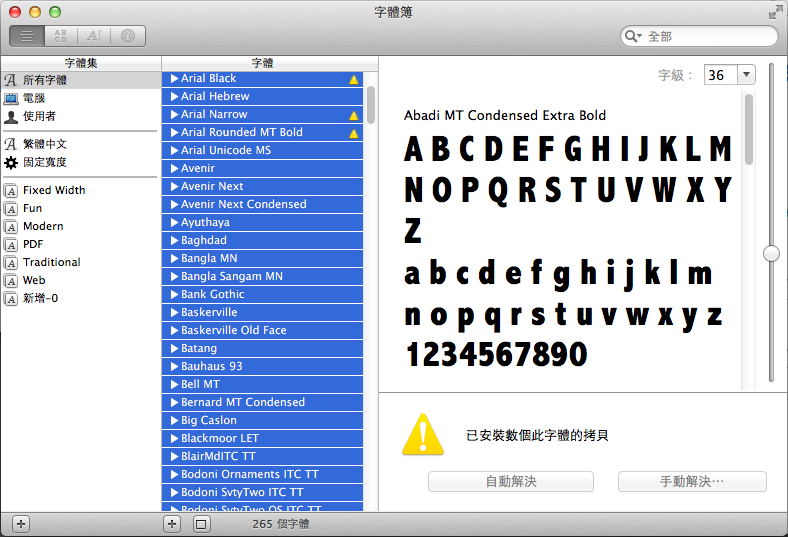
Task: Switch to repertoire grid view button
Action: [x=61, y=36]
